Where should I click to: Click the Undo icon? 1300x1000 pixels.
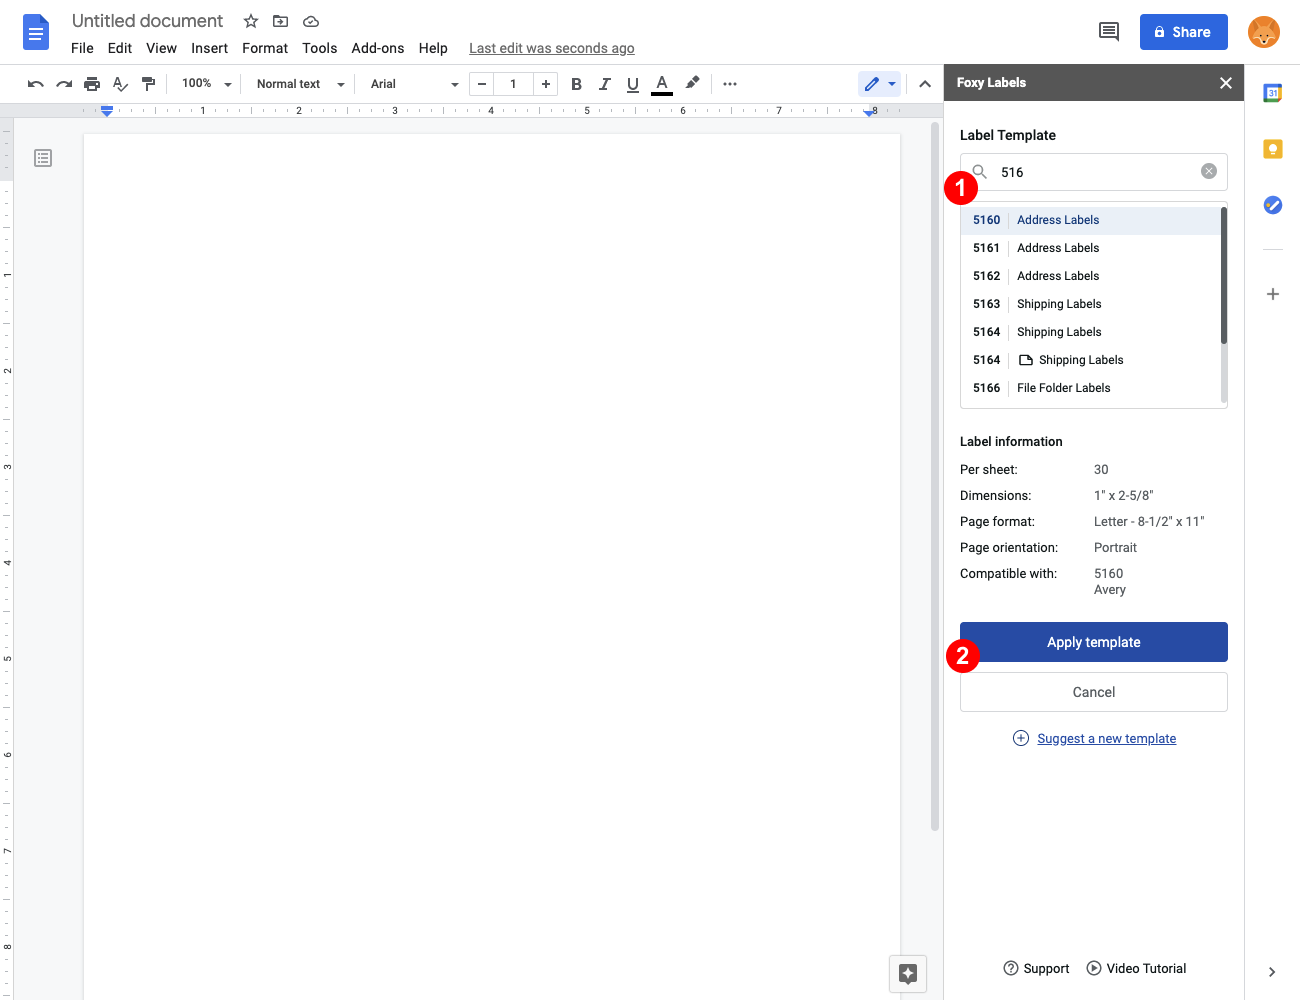pos(35,84)
